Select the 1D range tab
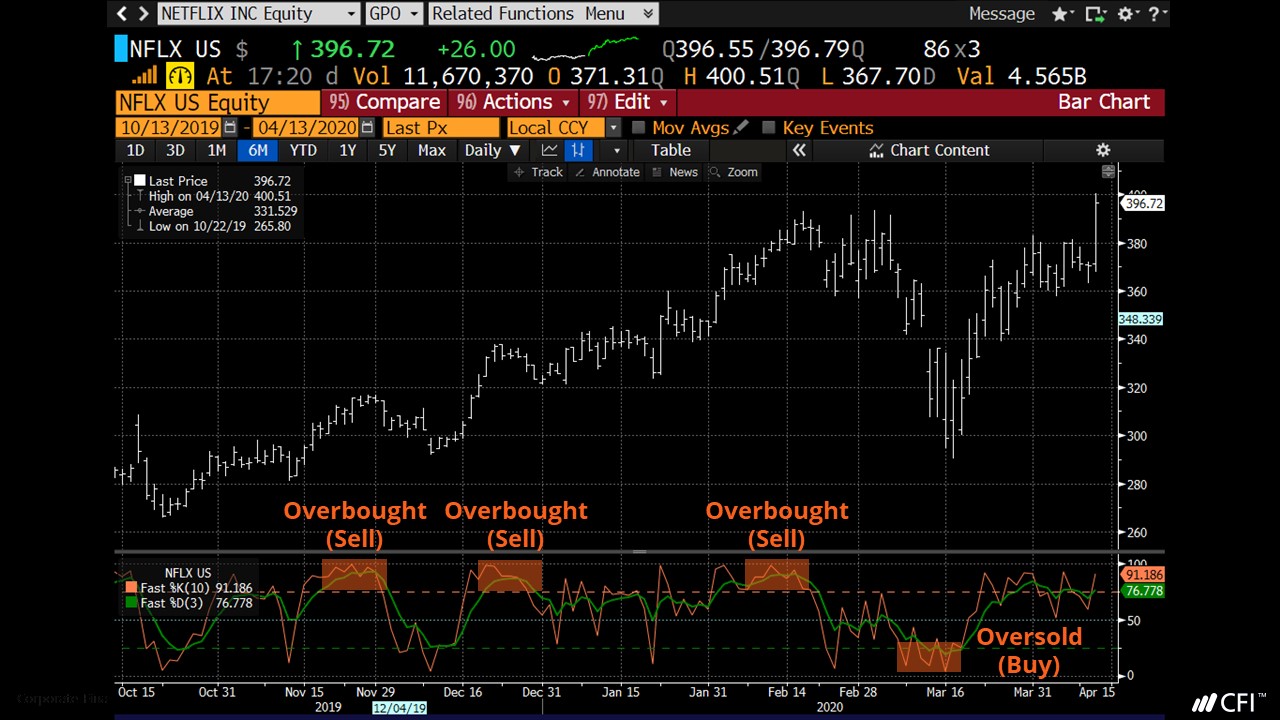Viewport: 1280px width, 720px height. (136, 150)
